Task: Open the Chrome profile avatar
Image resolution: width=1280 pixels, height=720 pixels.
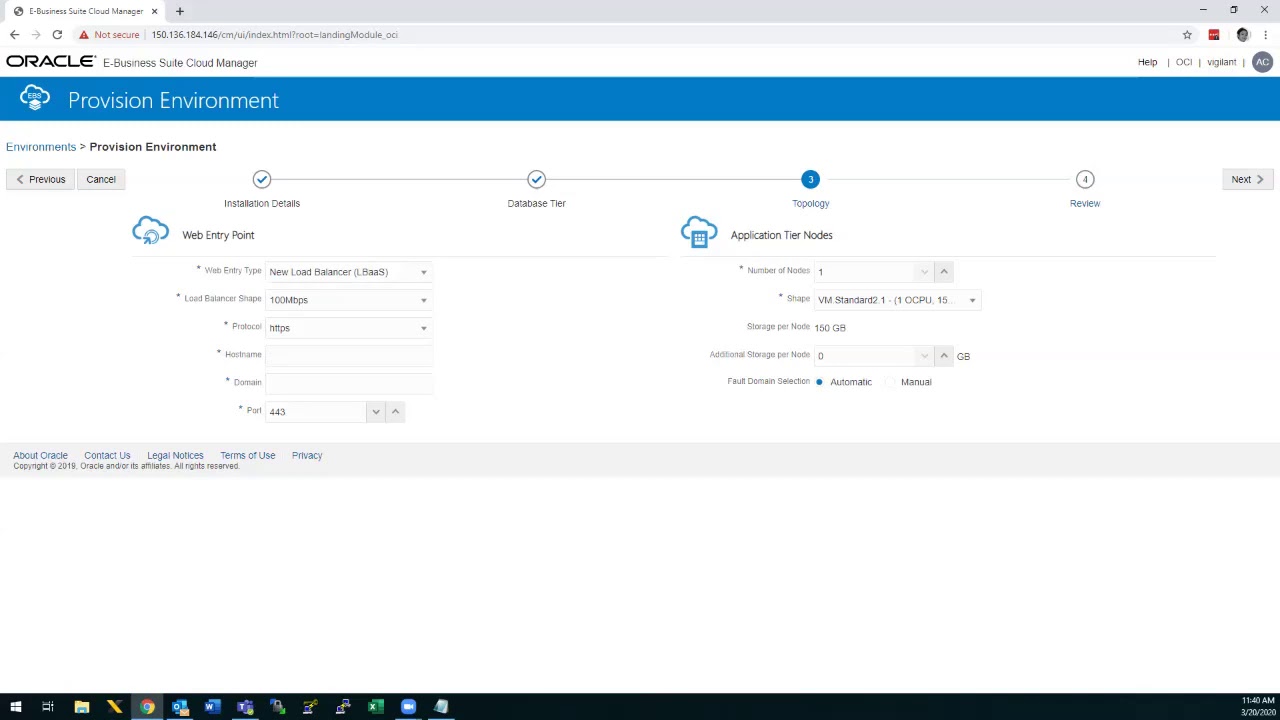Action: tap(1242, 35)
